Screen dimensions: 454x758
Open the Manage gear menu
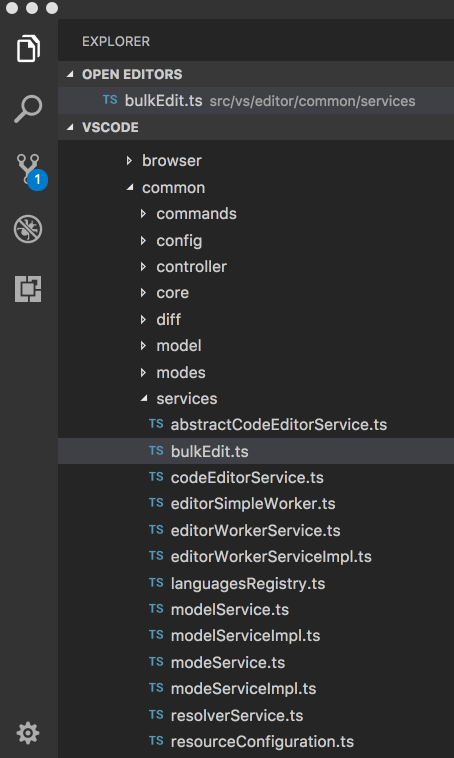pyautogui.click(x=28, y=733)
